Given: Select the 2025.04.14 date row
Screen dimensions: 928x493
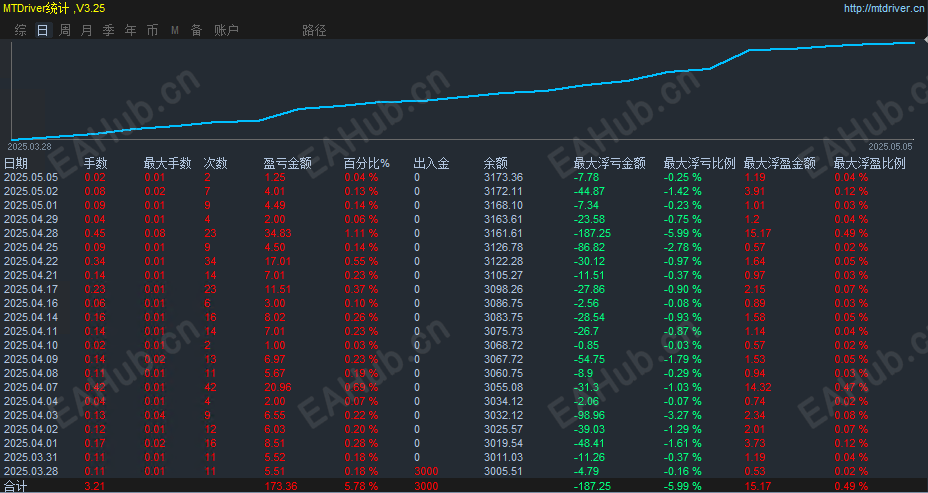Looking at the screenshot, I should (x=31, y=317).
